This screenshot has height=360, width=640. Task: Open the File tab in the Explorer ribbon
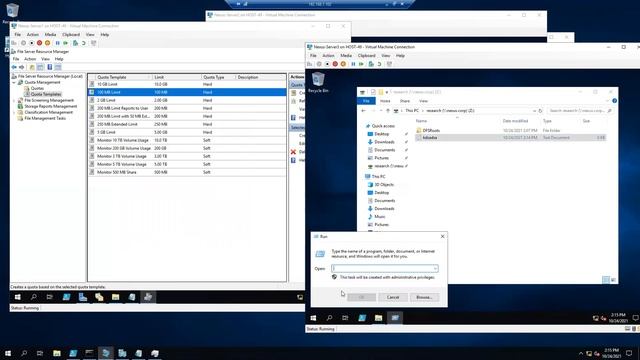point(367,101)
